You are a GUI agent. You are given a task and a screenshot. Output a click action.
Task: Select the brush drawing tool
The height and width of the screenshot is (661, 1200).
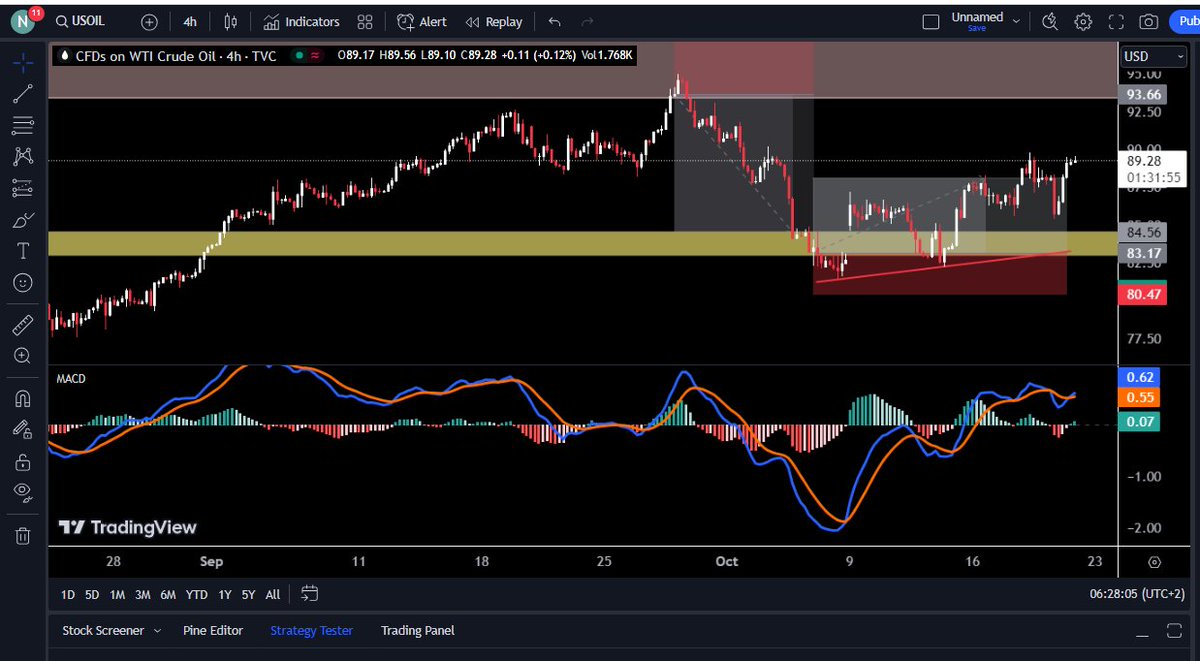coord(22,219)
